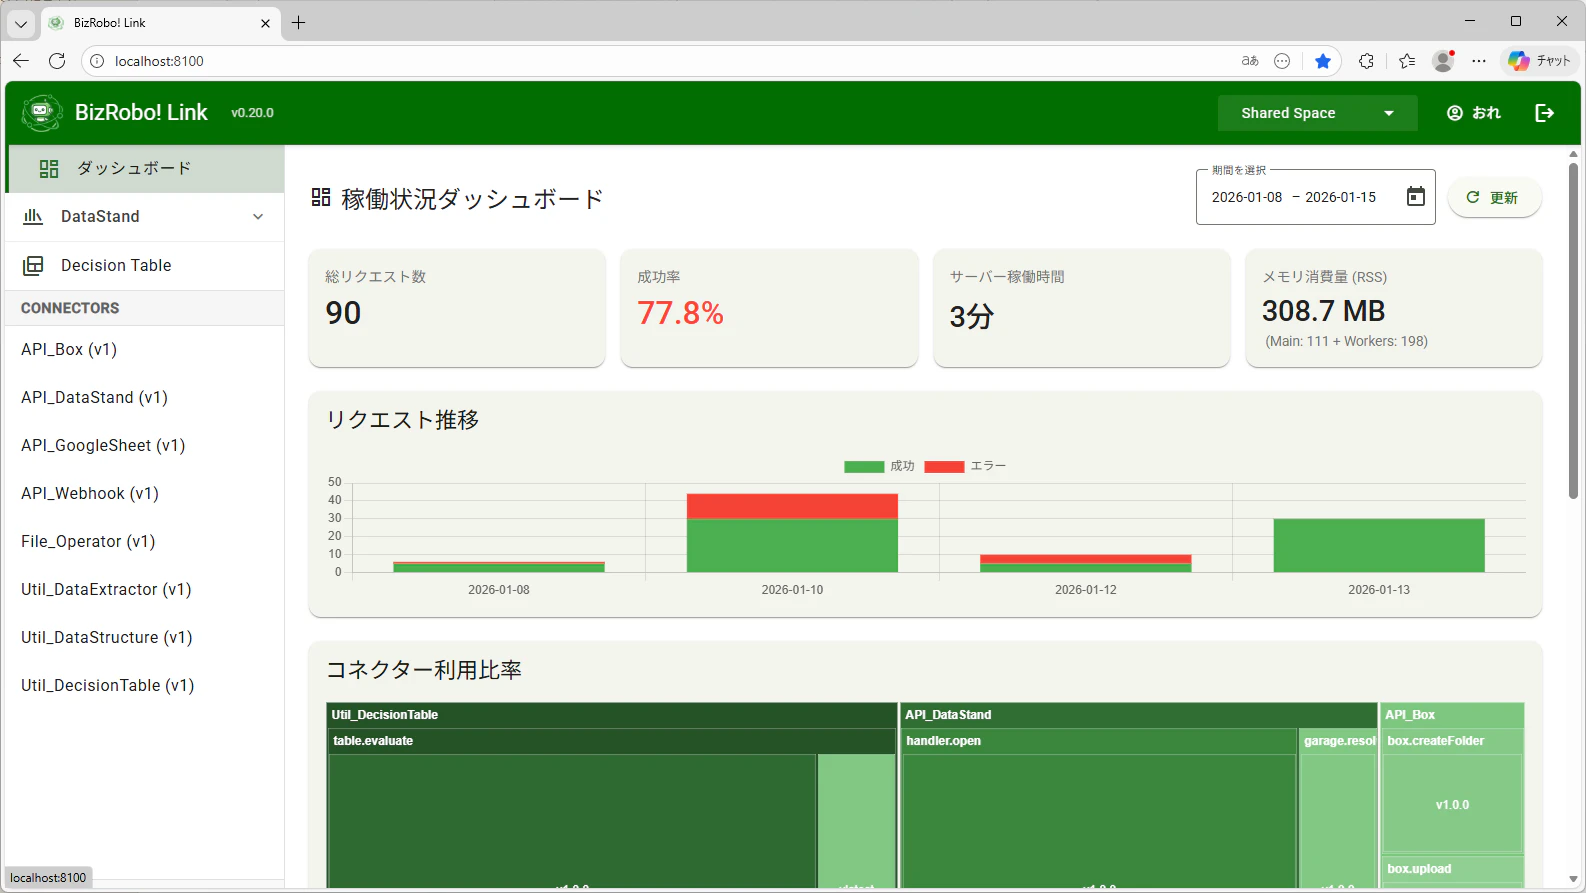Select ダッシュボード in sidebar
This screenshot has height=893, width=1586.
pos(146,168)
